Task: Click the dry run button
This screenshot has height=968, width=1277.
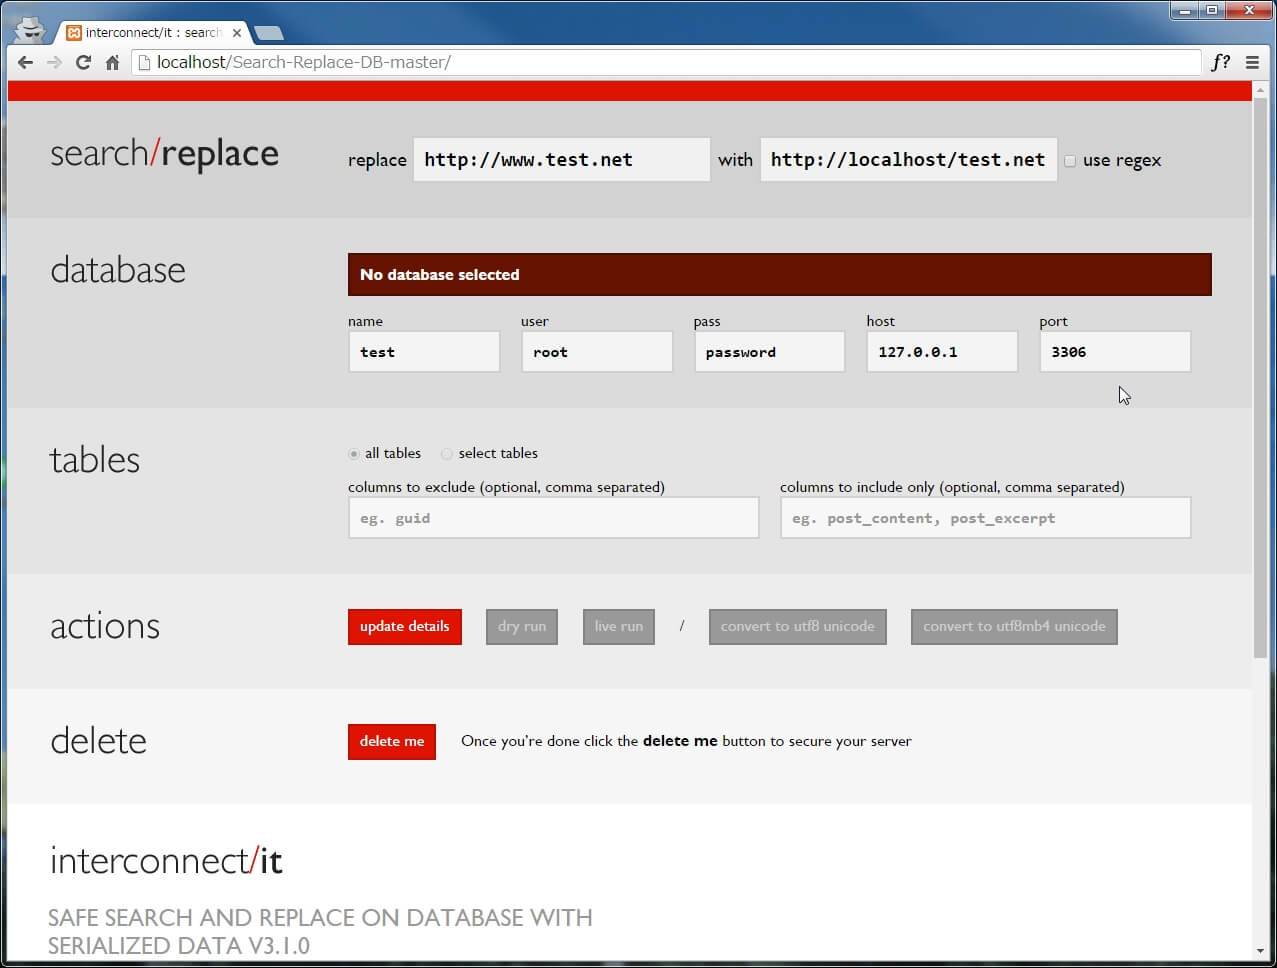Action: click(x=521, y=627)
